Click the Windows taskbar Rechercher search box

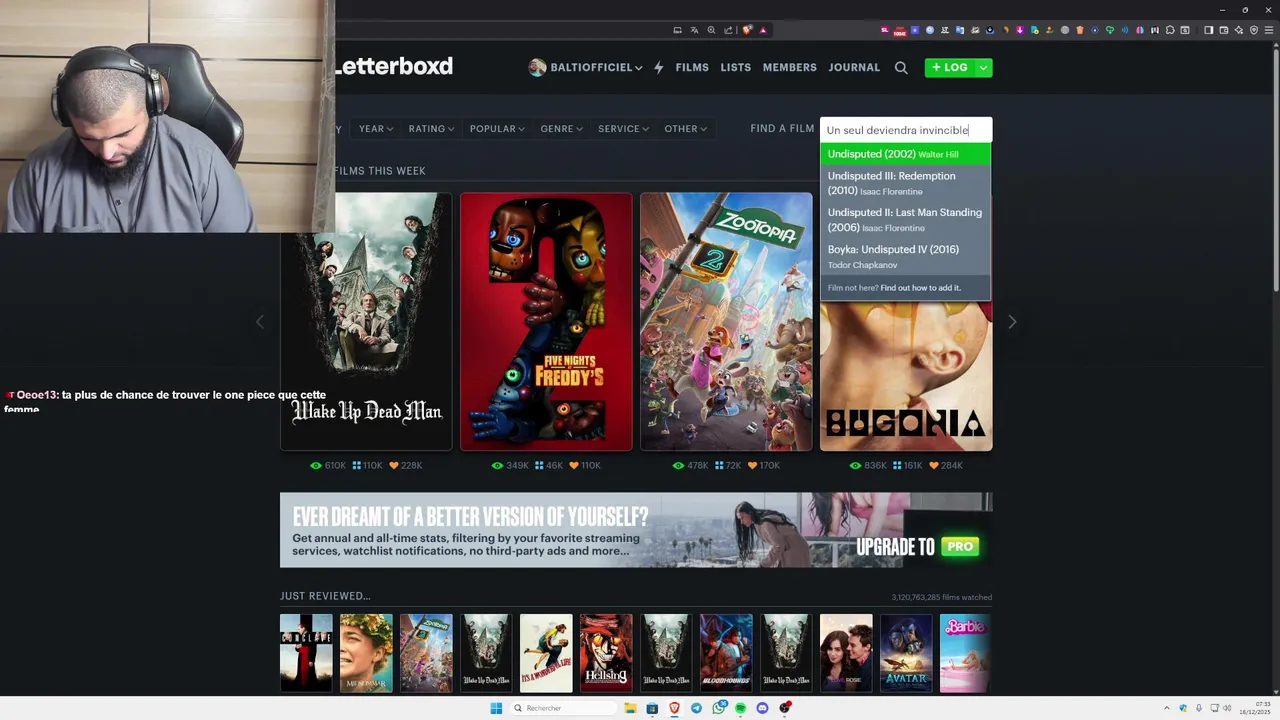[563, 708]
